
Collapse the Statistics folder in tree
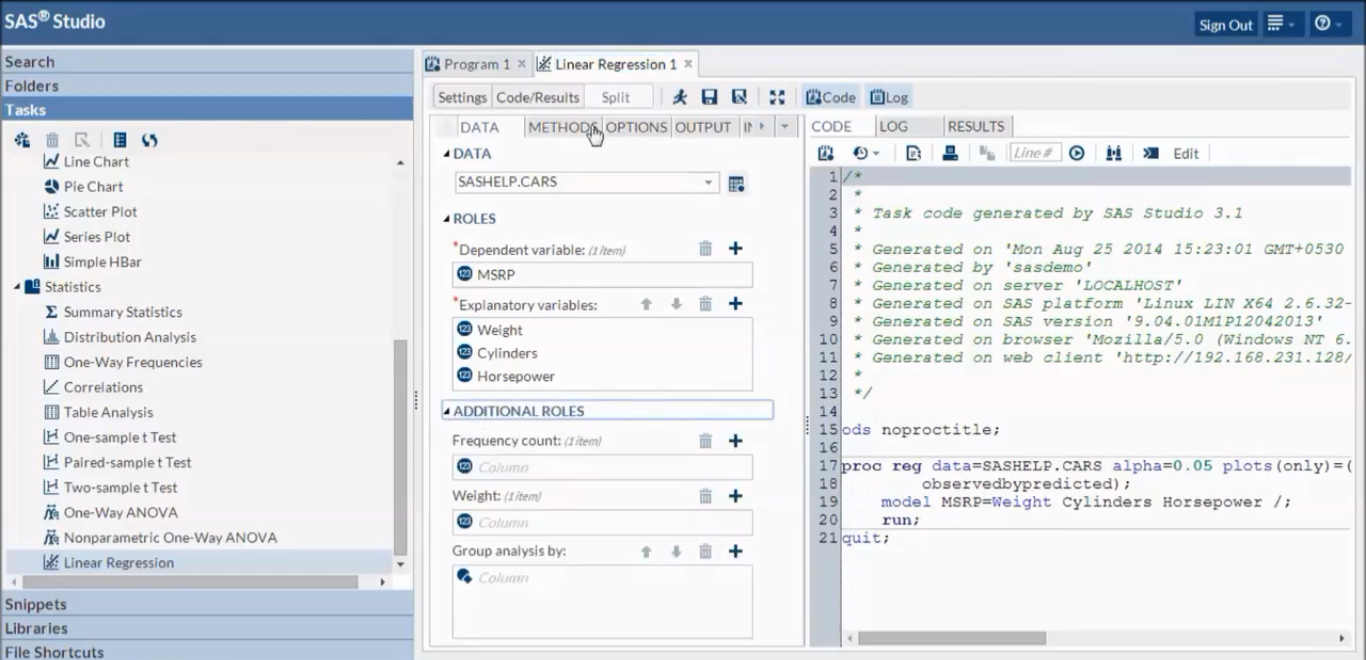17,287
